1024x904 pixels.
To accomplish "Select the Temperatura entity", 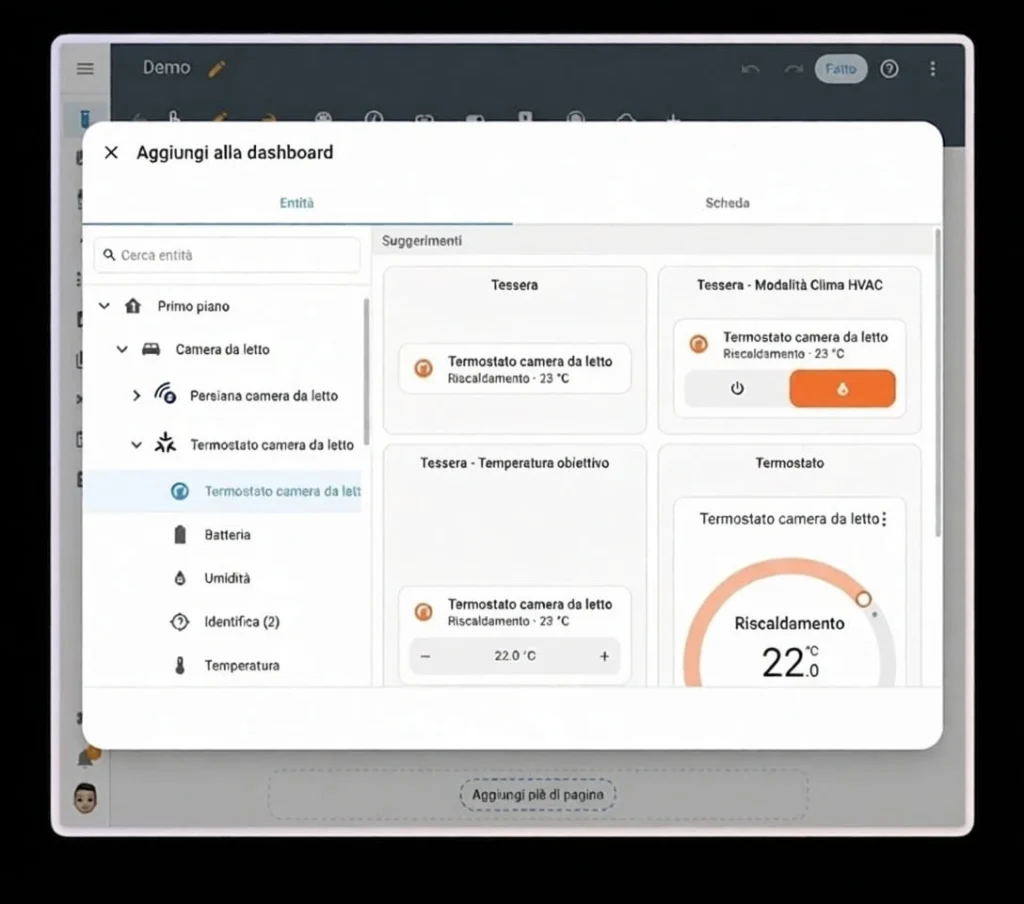I will tap(222, 666).
